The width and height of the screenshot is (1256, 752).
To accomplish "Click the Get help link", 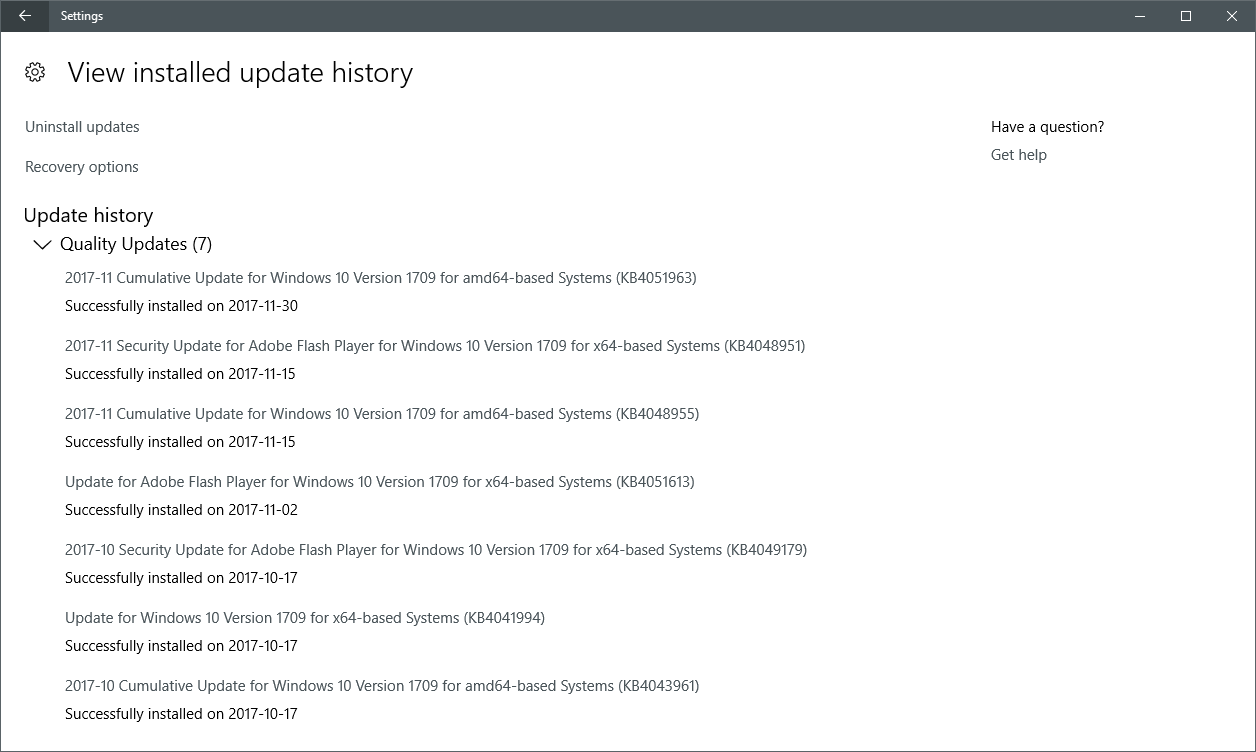I will point(1018,155).
